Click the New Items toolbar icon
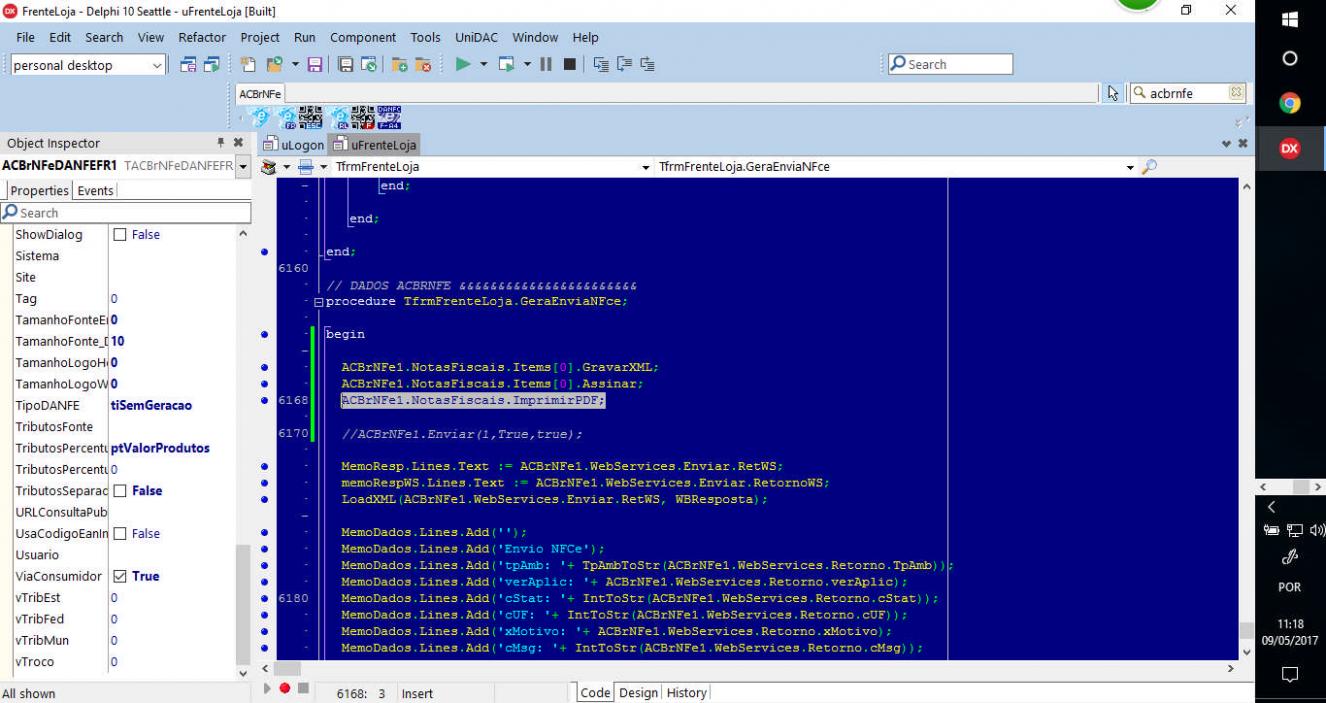The height and width of the screenshot is (703, 1326). pyautogui.click(x=248, y=65)
